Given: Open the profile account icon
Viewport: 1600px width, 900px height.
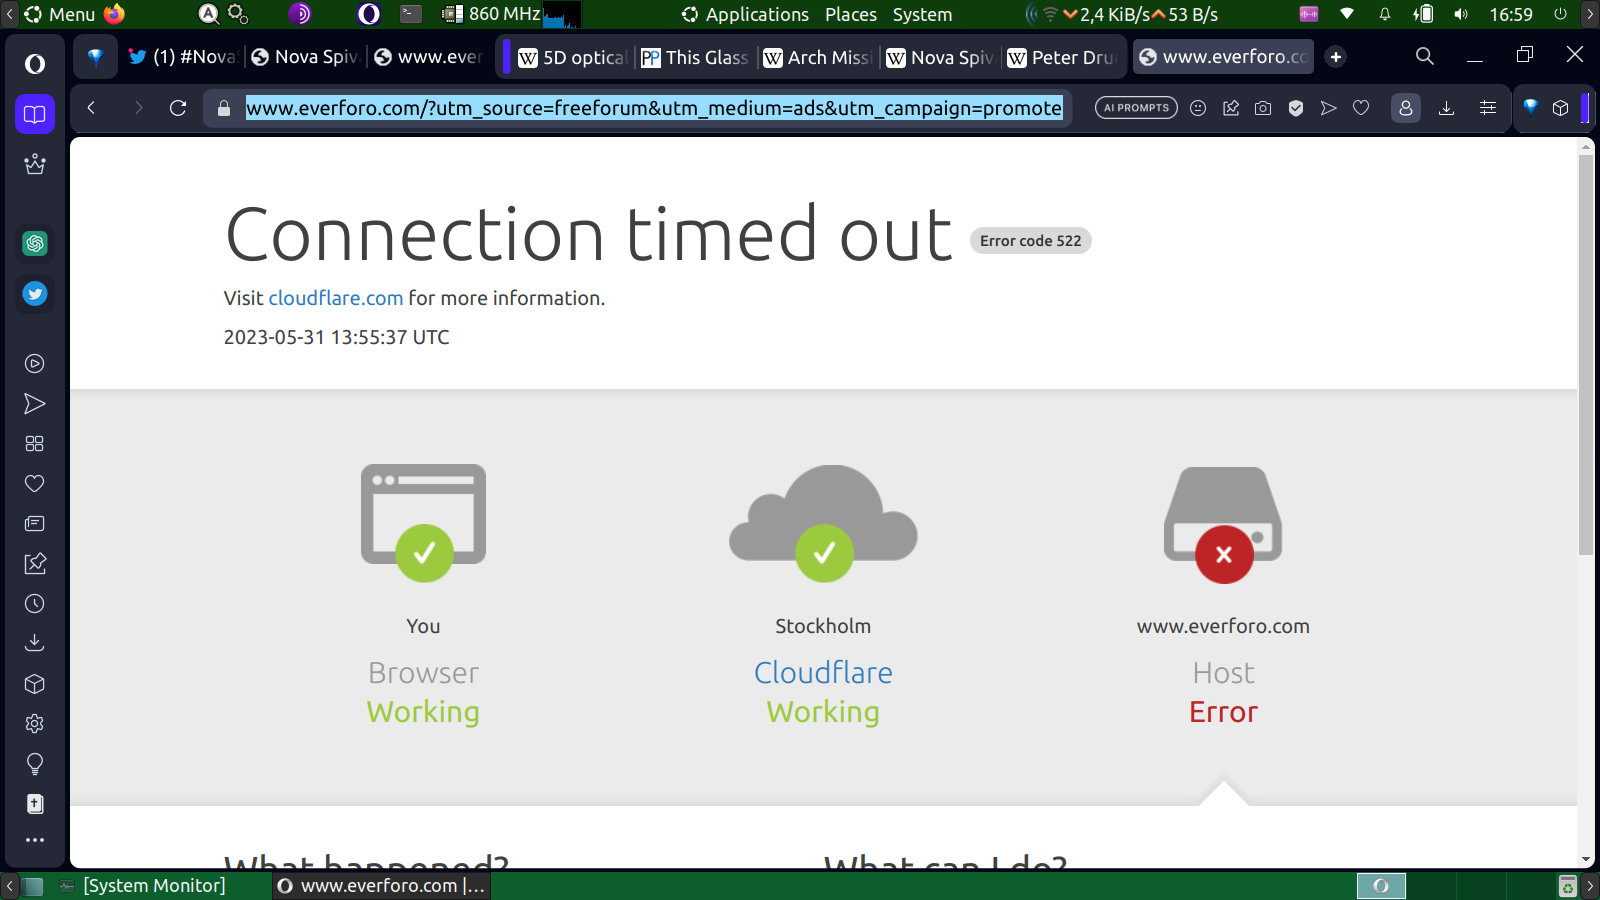Looking at the screenshot, I should point(1406,108).
